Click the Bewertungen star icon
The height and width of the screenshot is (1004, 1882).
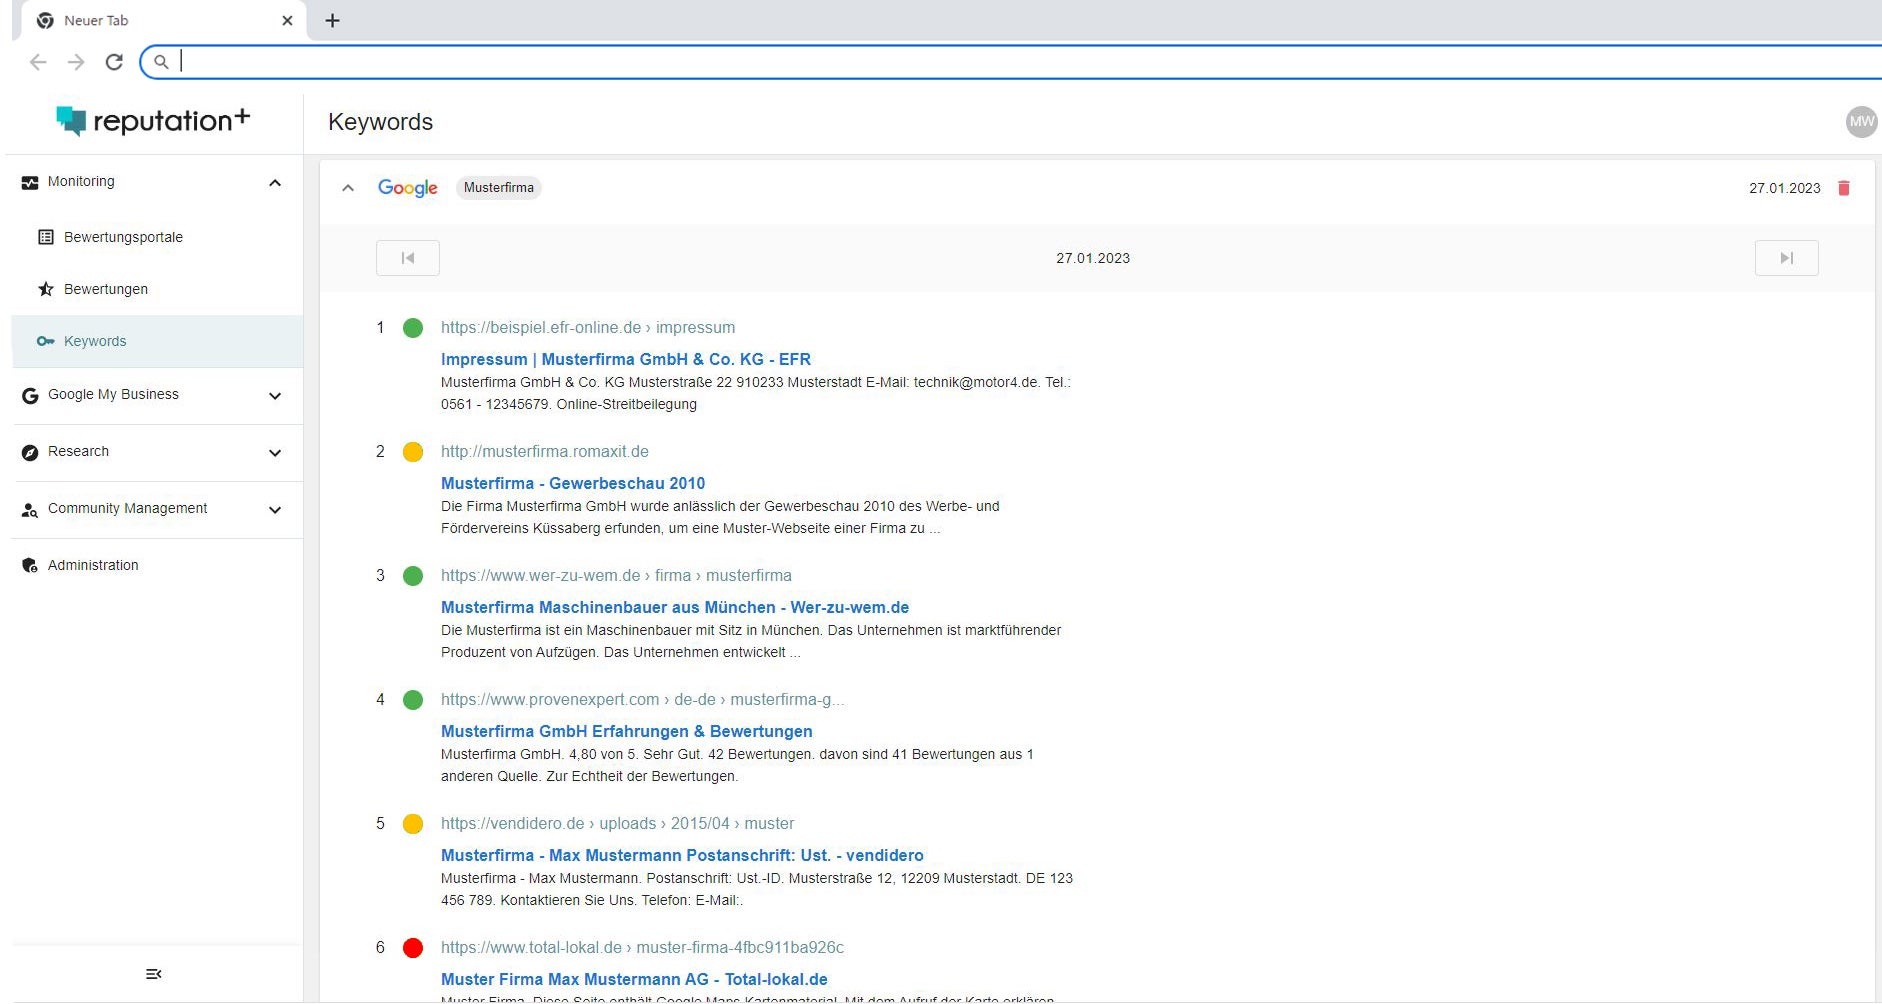tap(46, 289)
